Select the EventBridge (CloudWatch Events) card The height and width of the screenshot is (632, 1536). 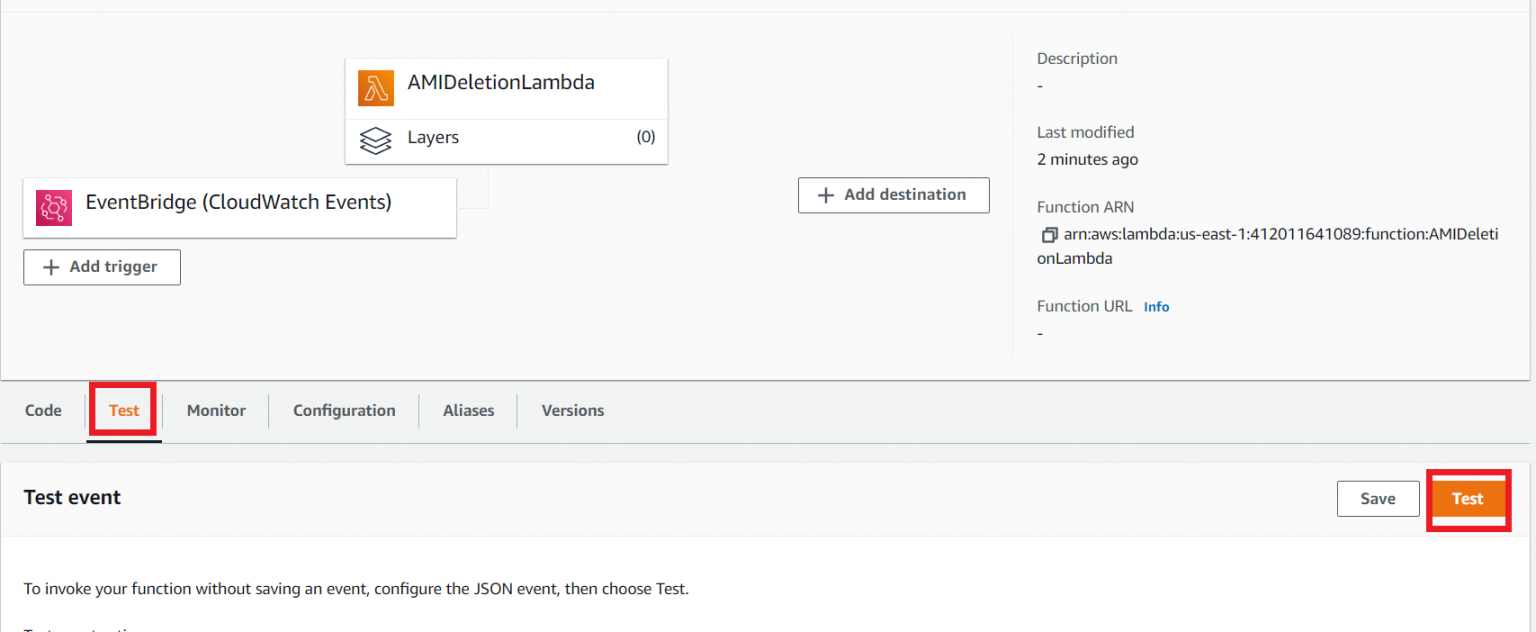tap(240, 207)
